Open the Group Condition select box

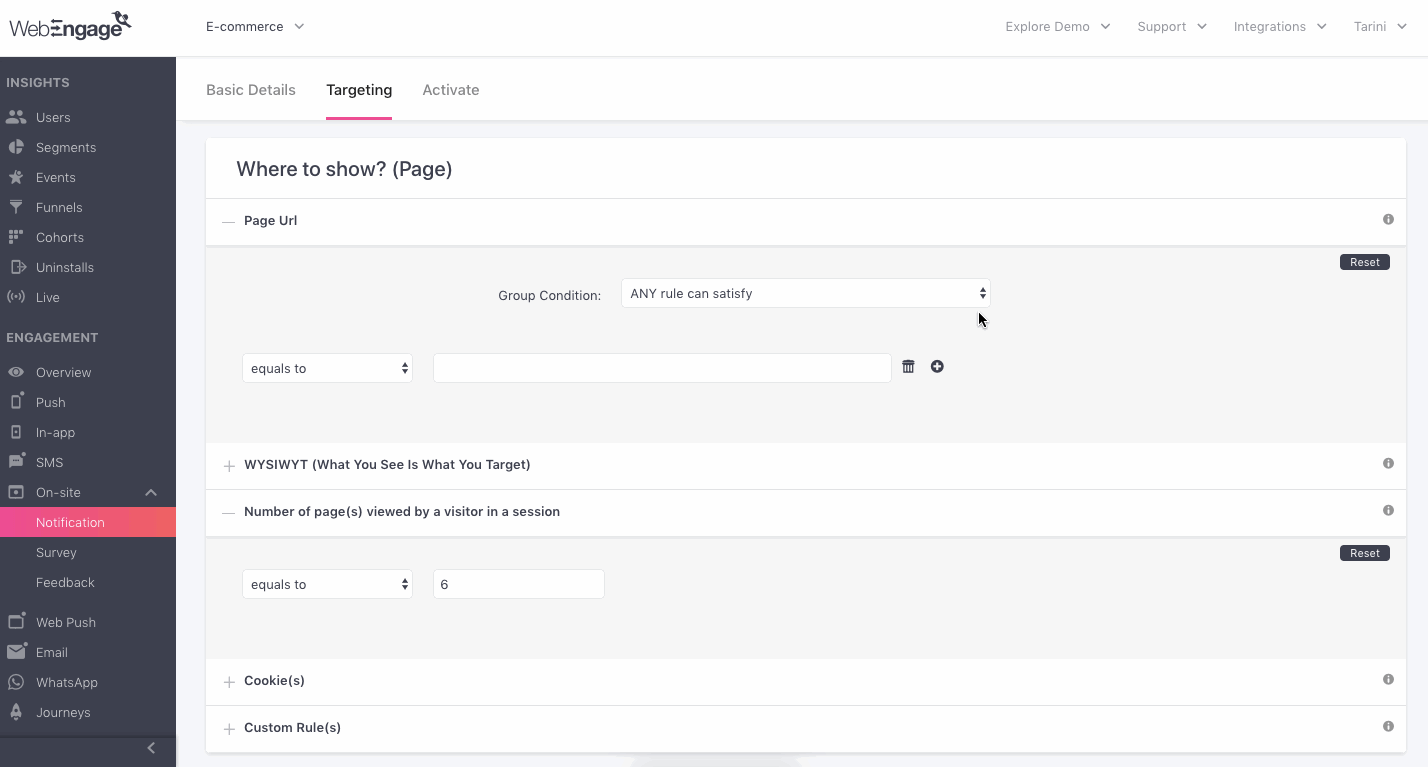tap(806, 293)
